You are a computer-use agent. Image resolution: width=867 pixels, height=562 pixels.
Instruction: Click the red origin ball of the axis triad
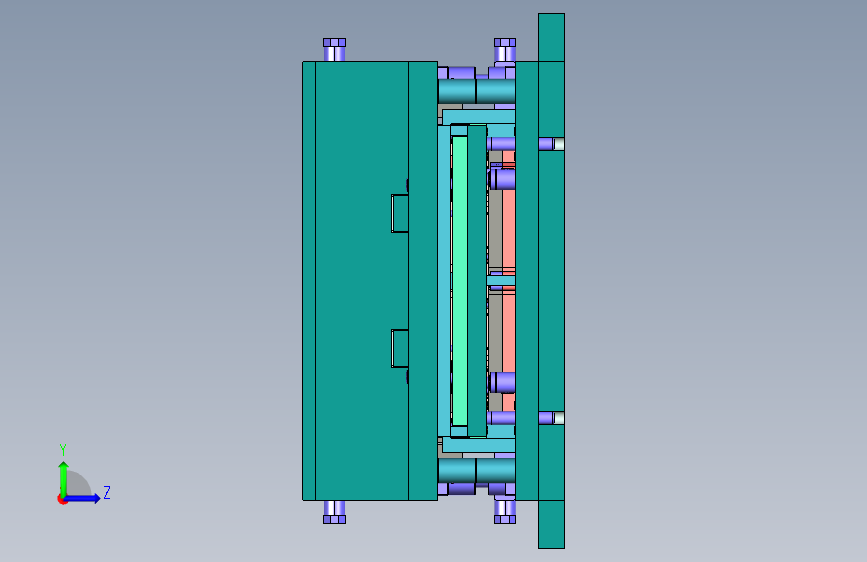(62, 499)
